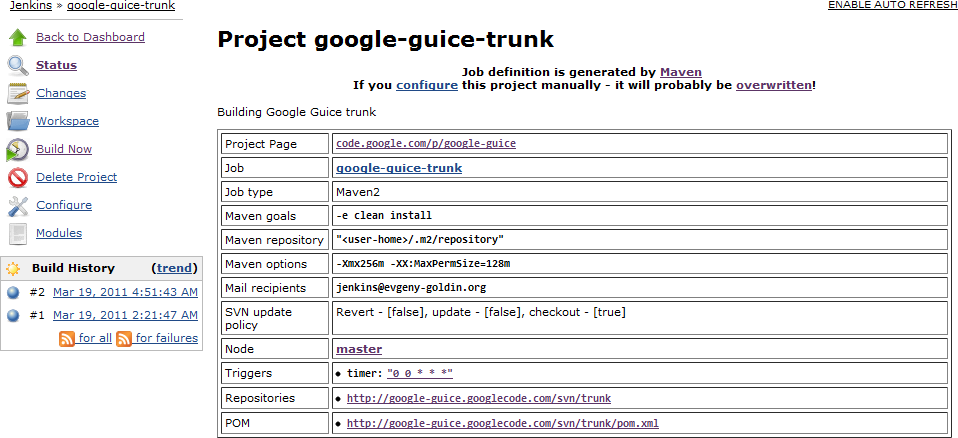958x438 pixels.
Task: Open the Configure sidebar link
Action: tap(64, 205)
